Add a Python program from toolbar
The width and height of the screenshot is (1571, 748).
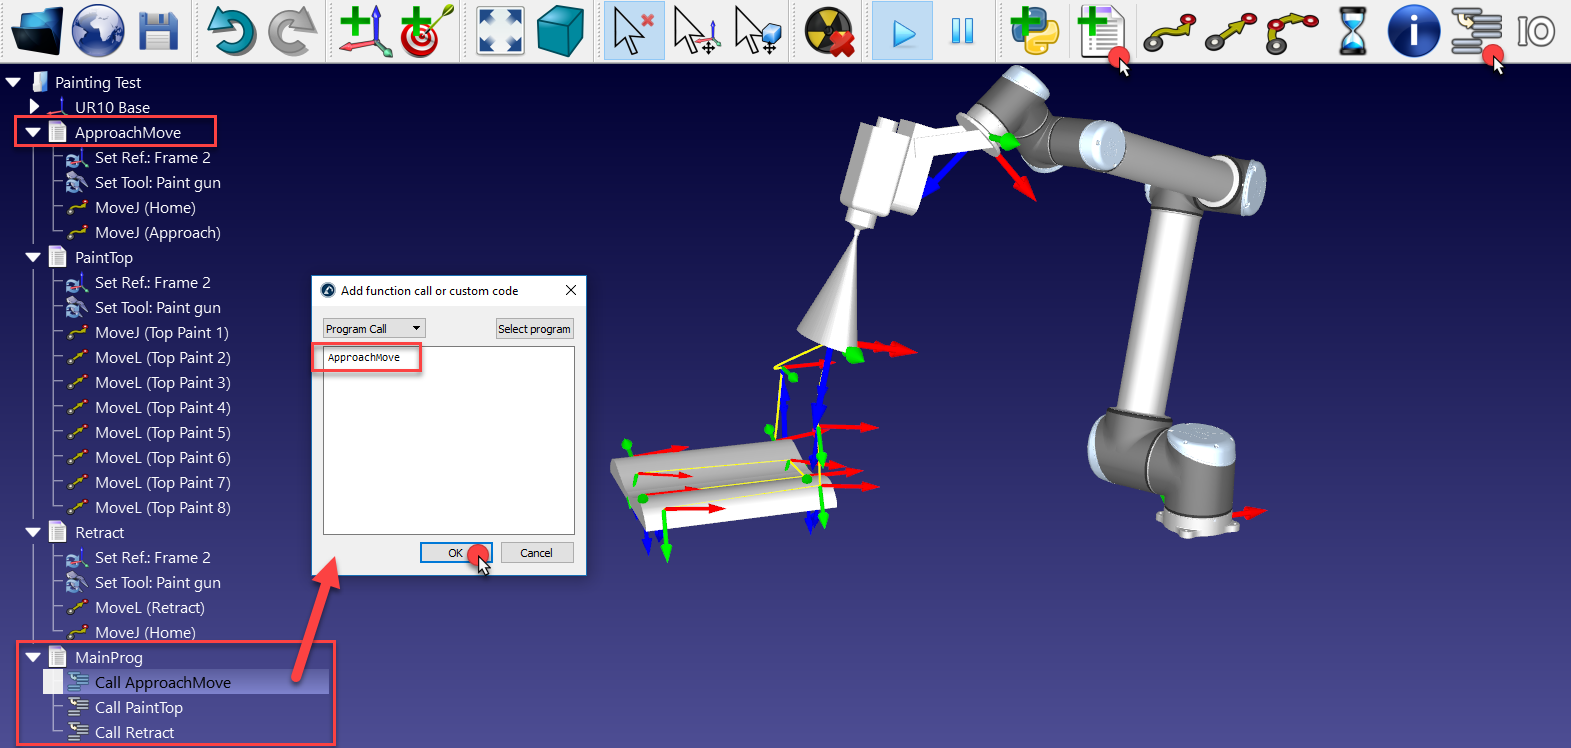1034,31
